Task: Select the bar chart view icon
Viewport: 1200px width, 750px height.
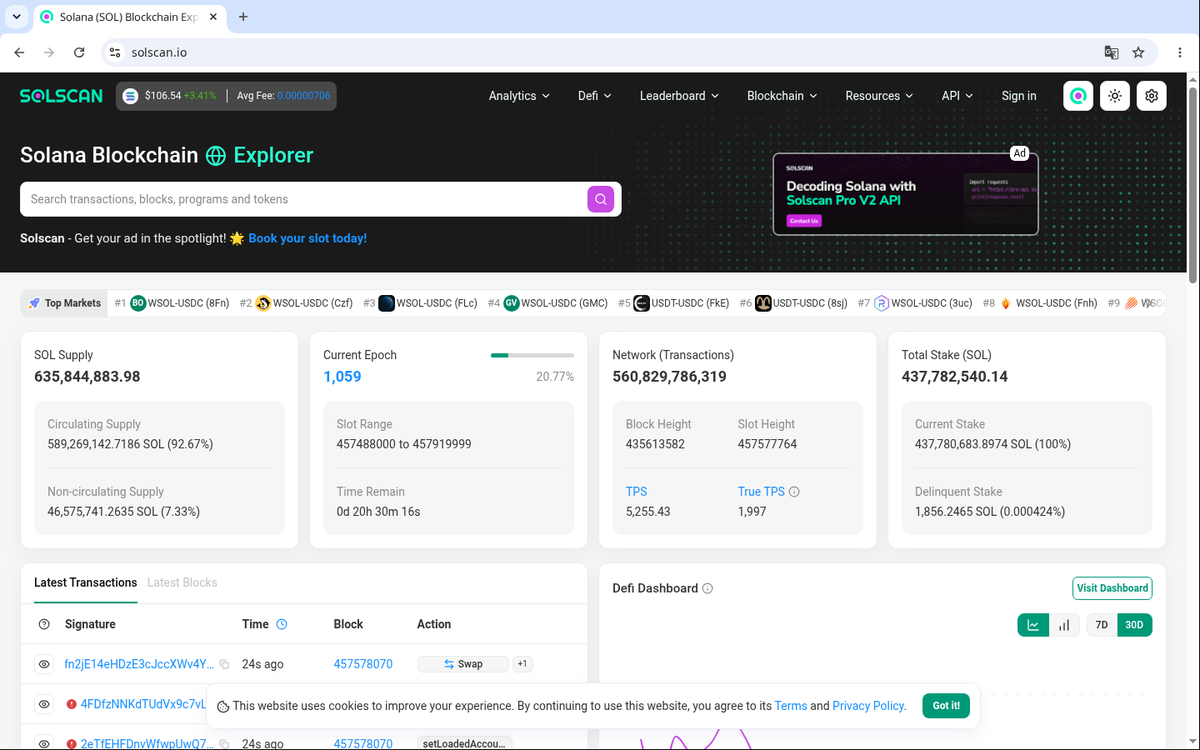Action: pyautogui.click(x=1064, y=625)
